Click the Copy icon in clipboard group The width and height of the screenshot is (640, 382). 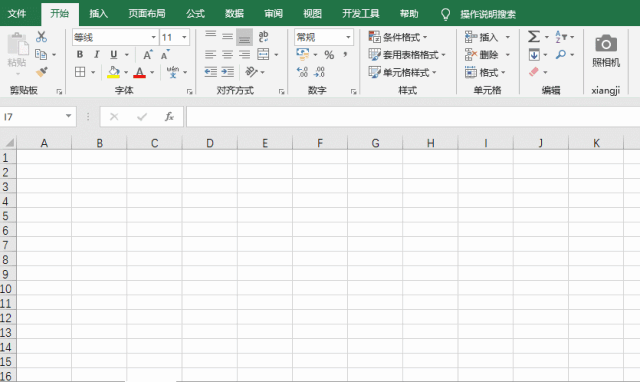[41, 54]
